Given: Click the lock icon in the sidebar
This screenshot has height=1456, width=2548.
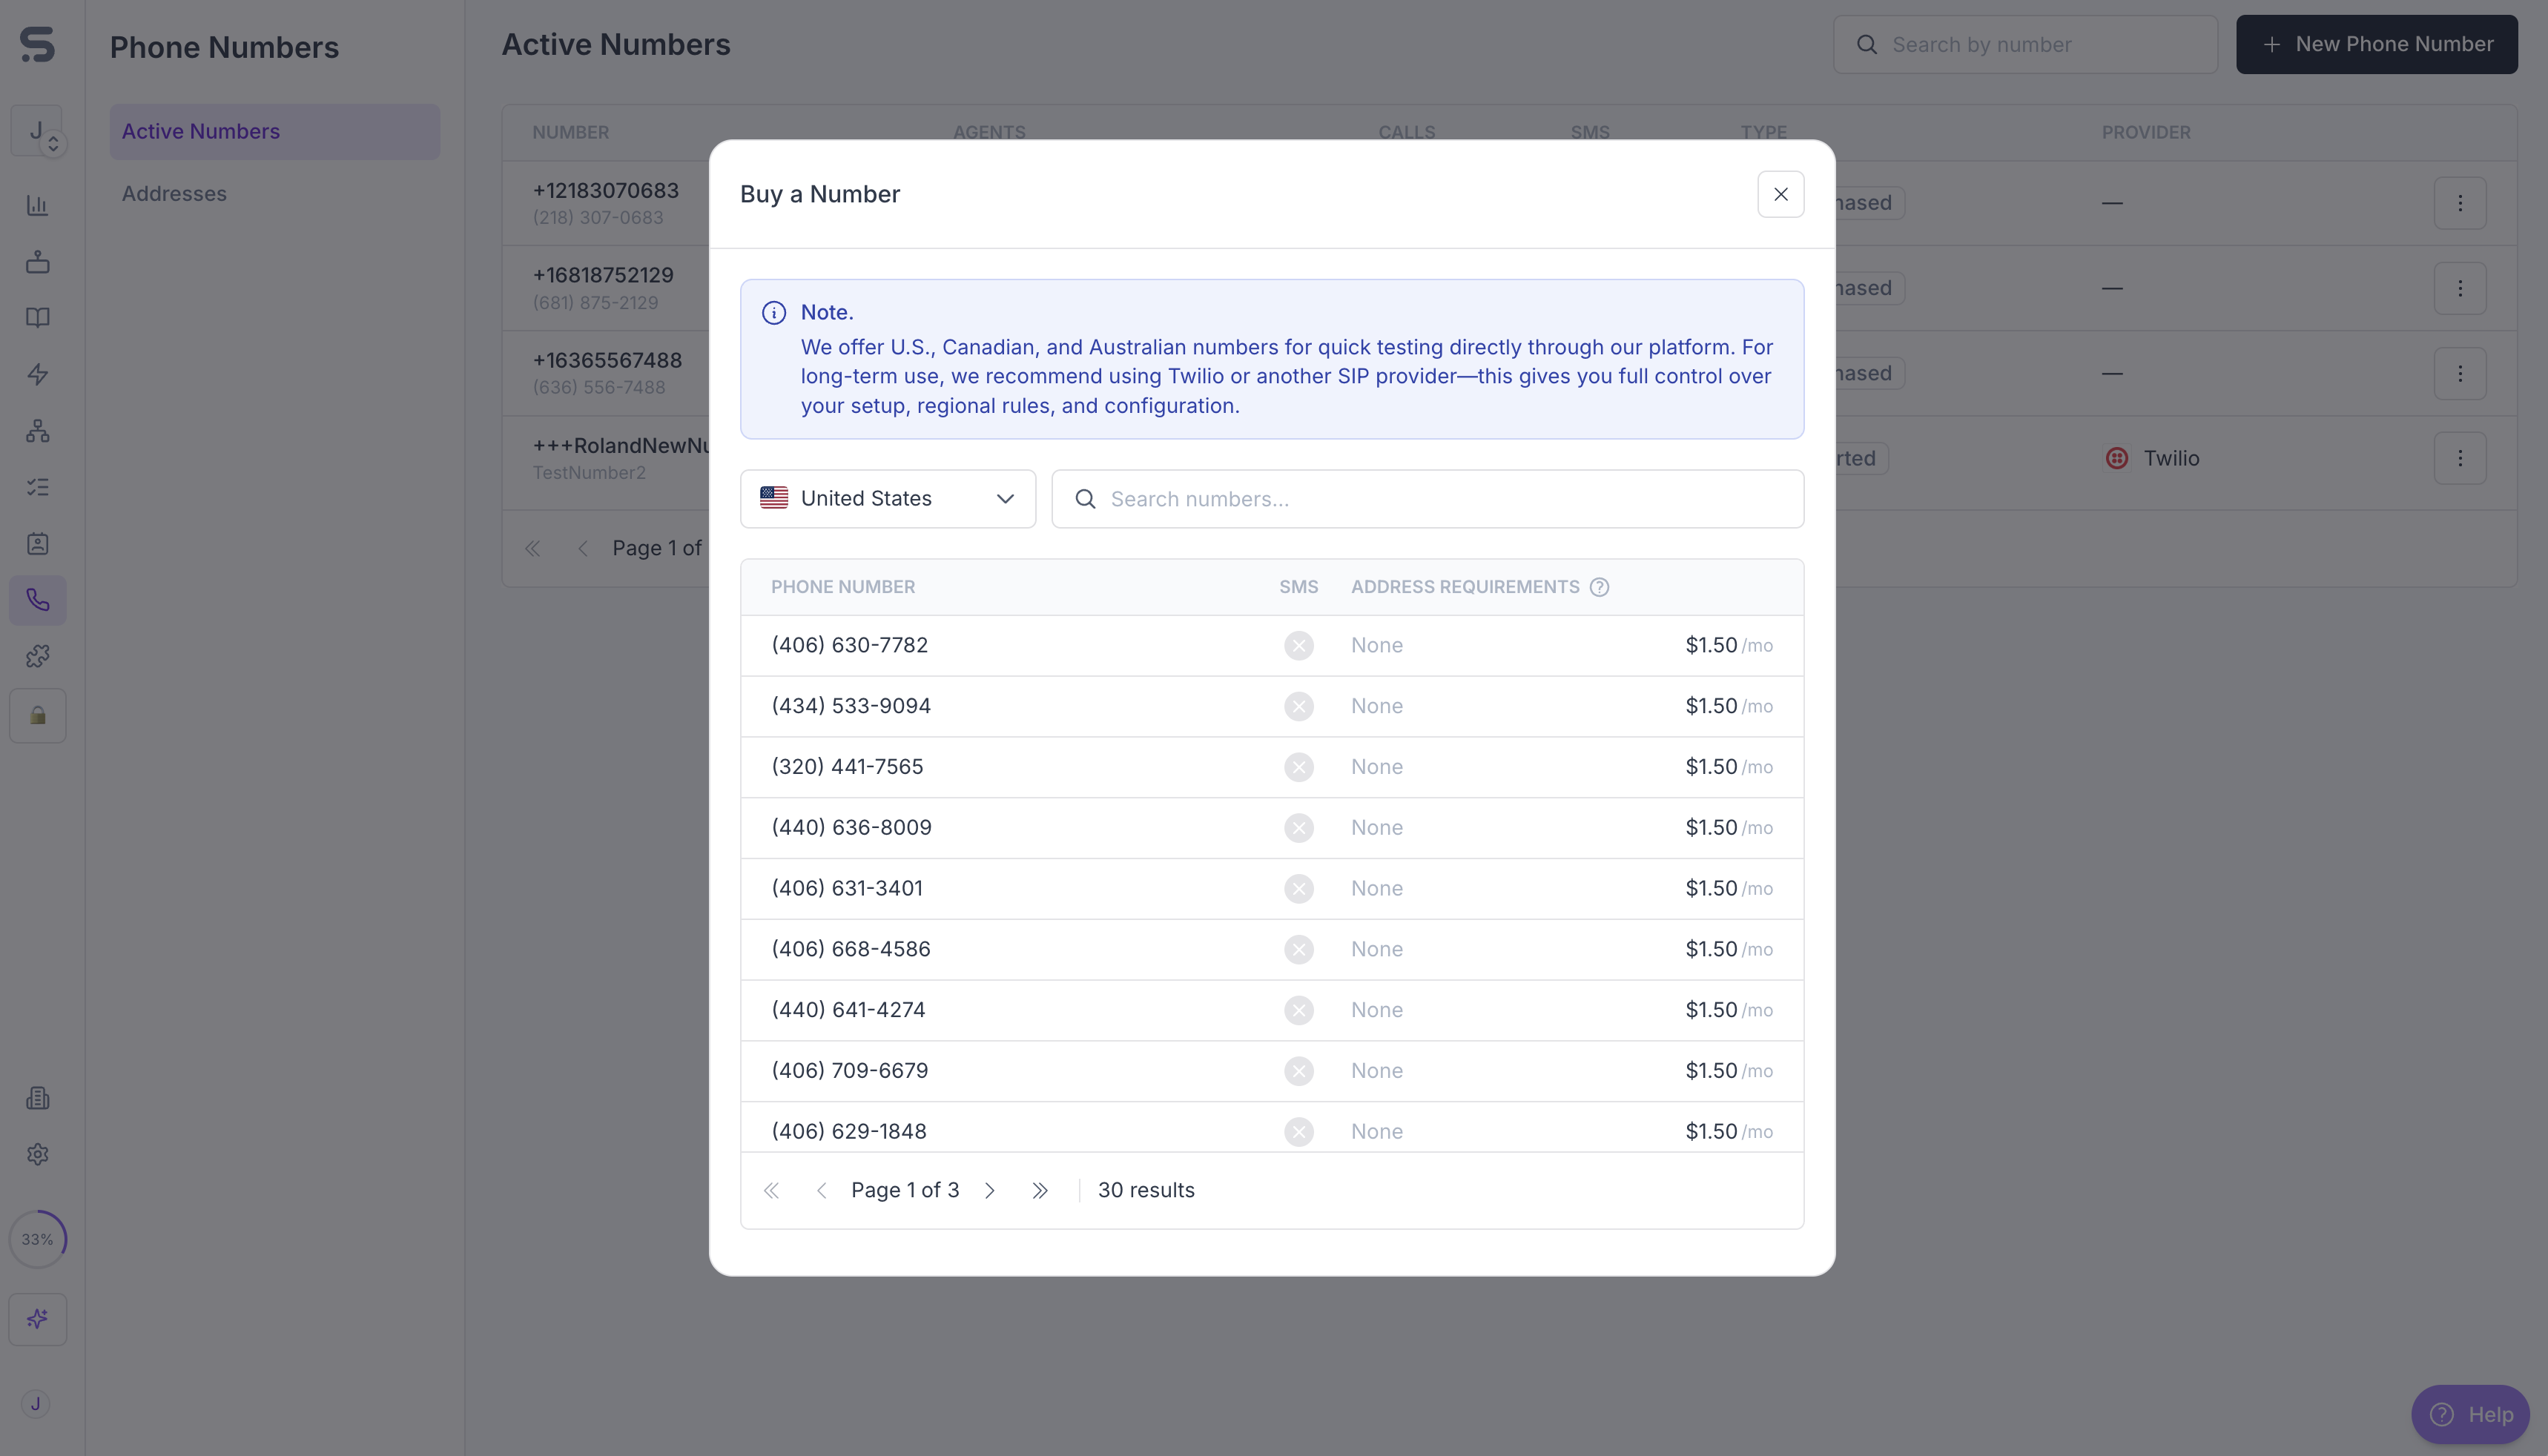Looking at the screenshot, I should pyautogui.click(x=38, y=716).
